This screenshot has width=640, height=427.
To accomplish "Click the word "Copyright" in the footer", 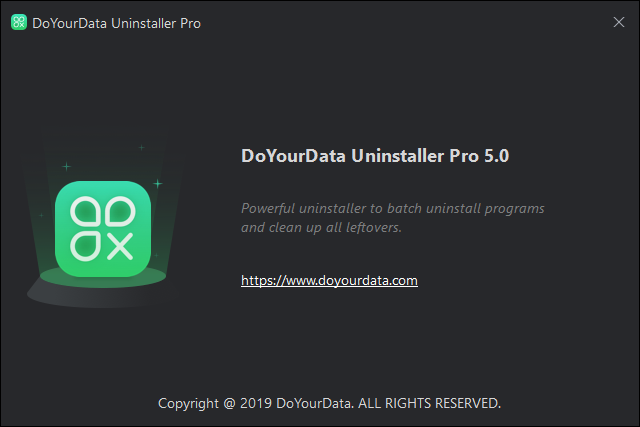I will click(189, 404).
